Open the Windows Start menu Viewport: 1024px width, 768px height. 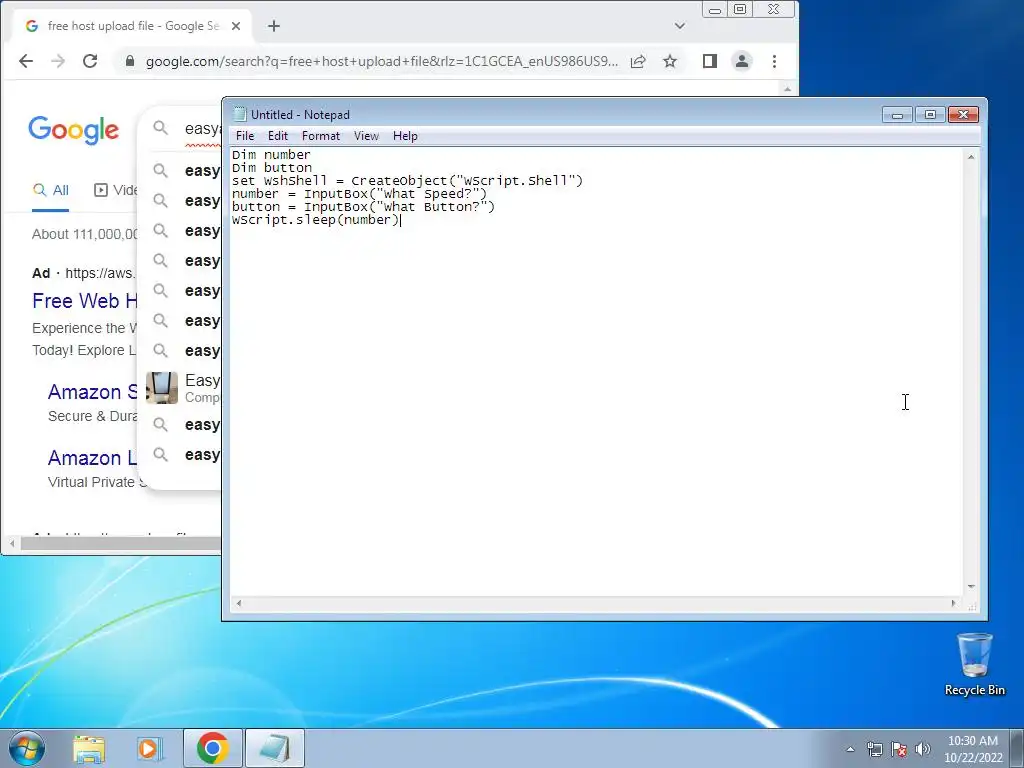tap(27, 748)
